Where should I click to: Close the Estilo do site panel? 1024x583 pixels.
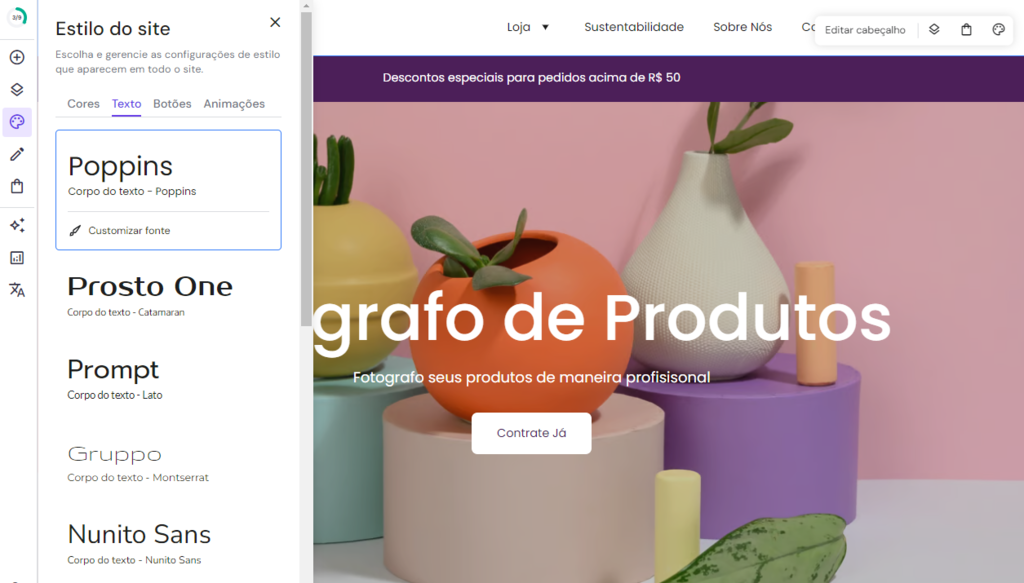point(275,22)
